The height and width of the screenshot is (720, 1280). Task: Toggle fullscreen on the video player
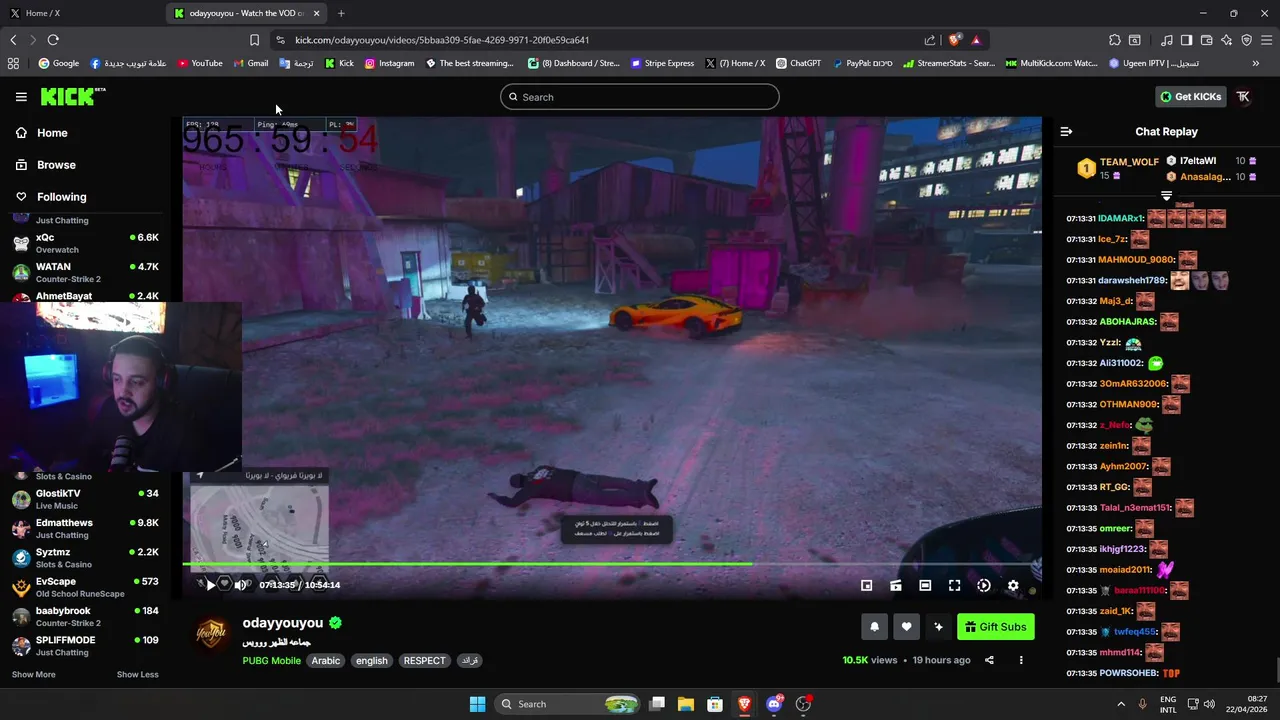(954, 586)
